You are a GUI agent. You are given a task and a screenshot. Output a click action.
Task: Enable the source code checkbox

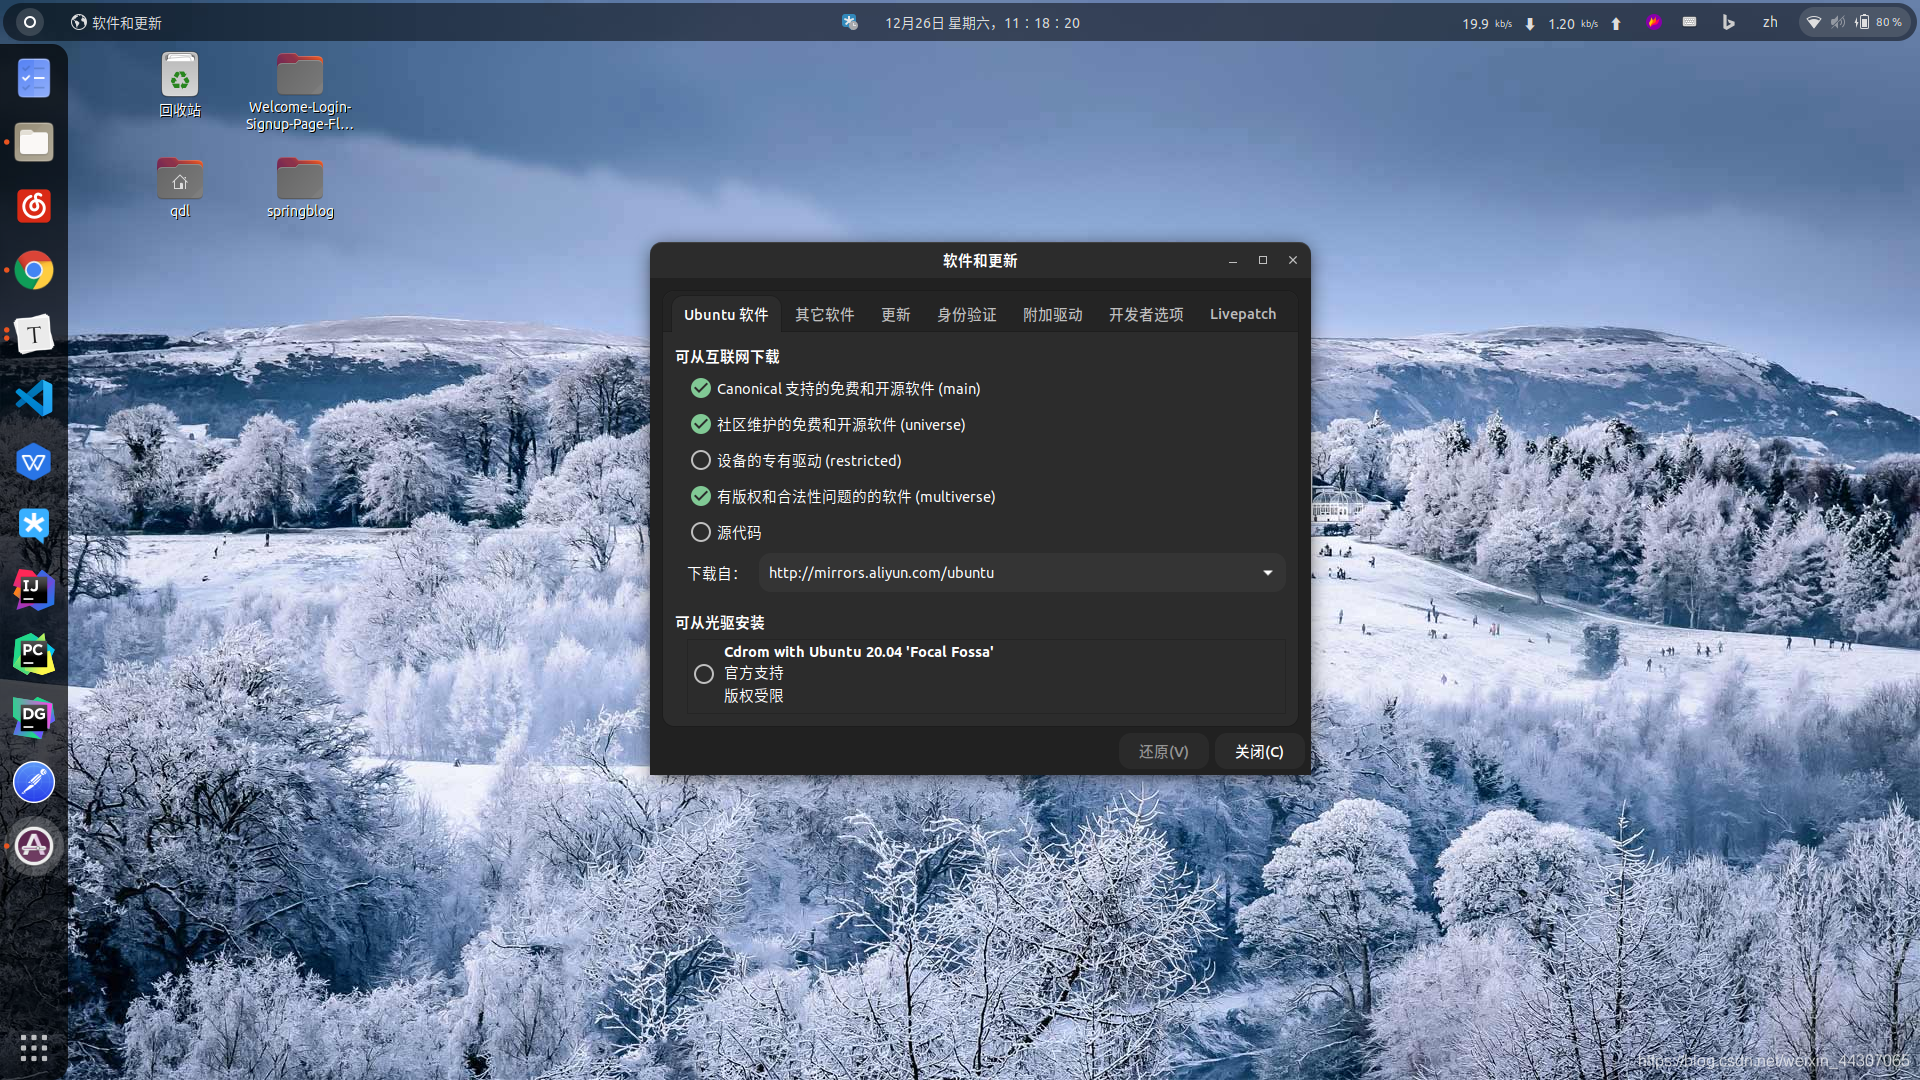(701, 532)
